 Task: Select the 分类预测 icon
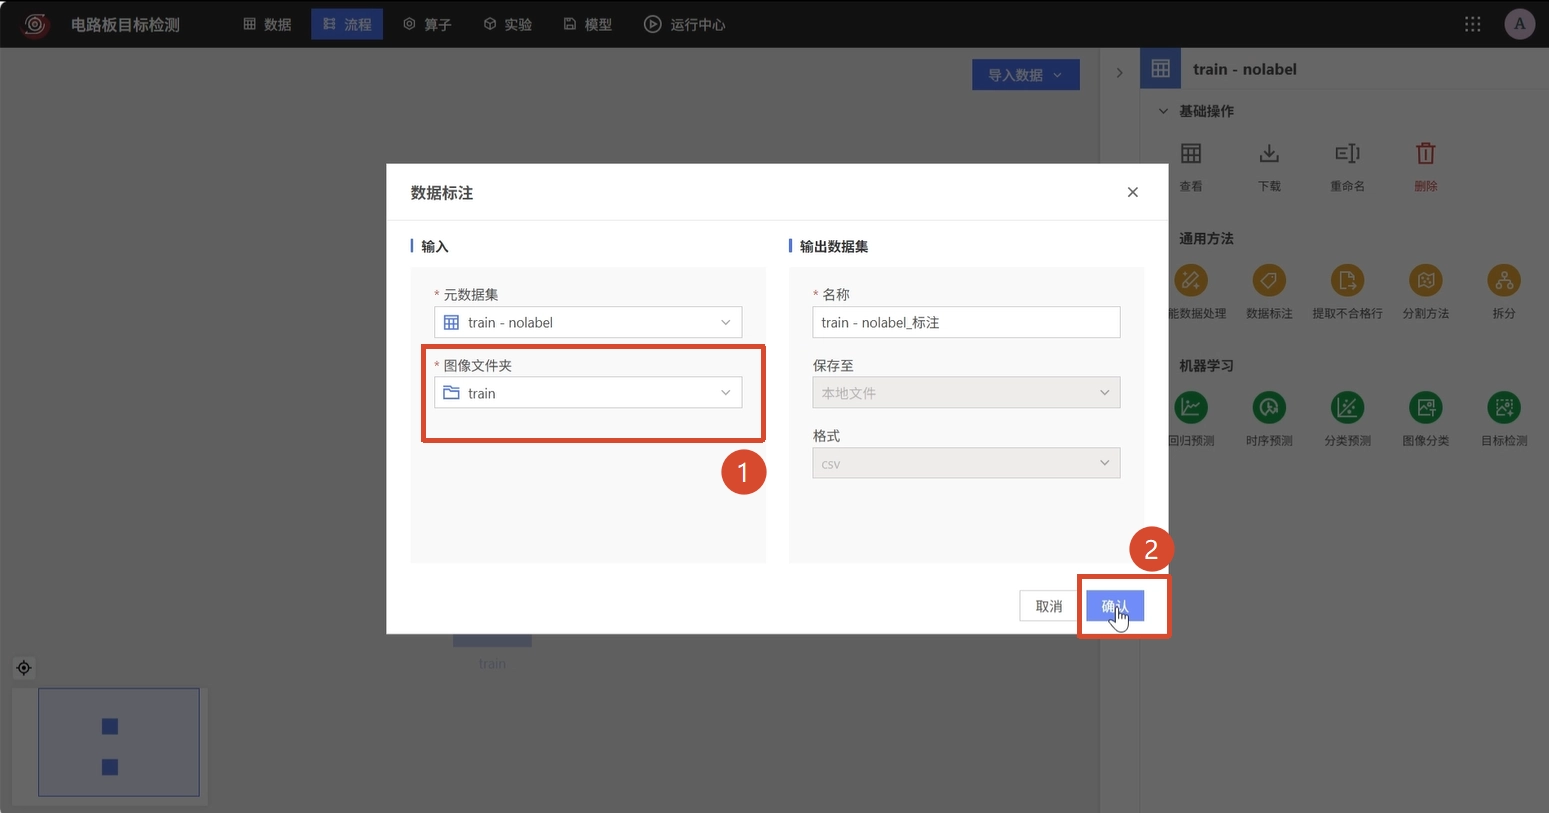[x=1347, y=408]
